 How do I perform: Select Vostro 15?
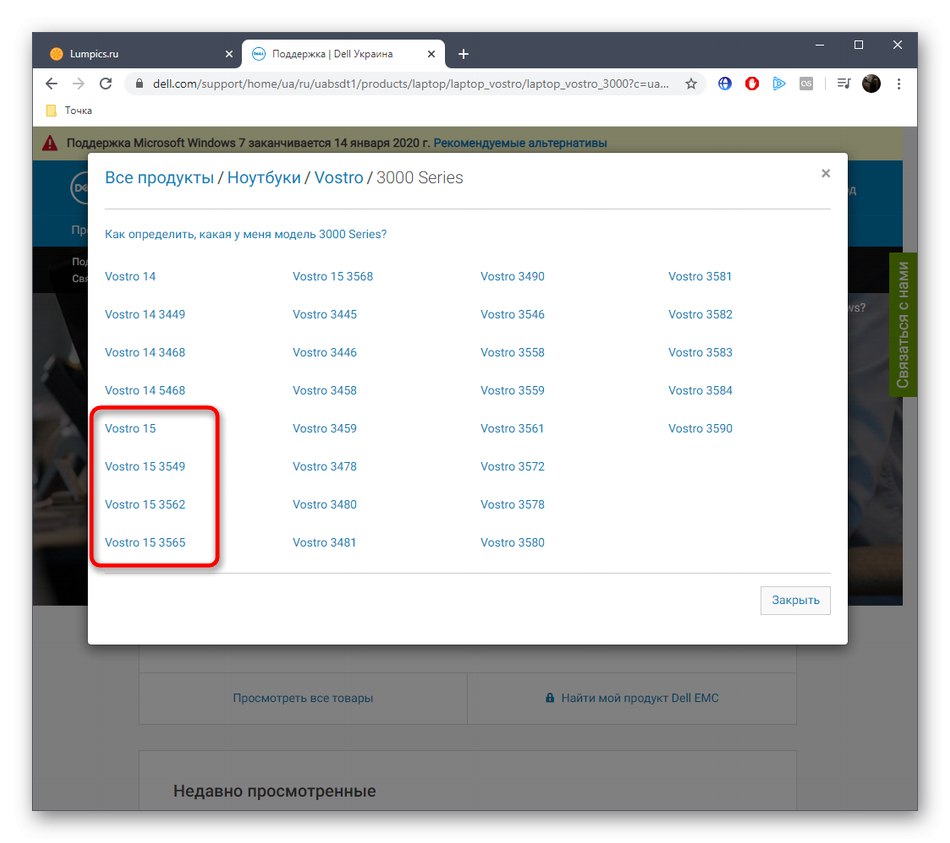[130, 428]
